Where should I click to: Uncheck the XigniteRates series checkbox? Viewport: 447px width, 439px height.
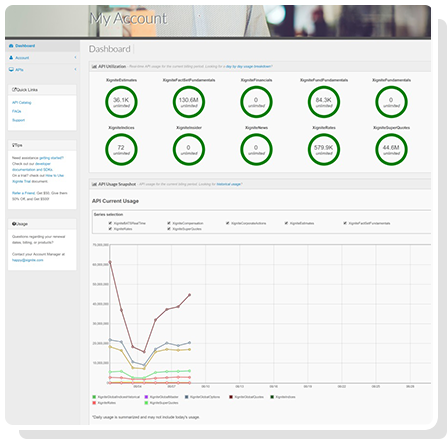(110, 229)
